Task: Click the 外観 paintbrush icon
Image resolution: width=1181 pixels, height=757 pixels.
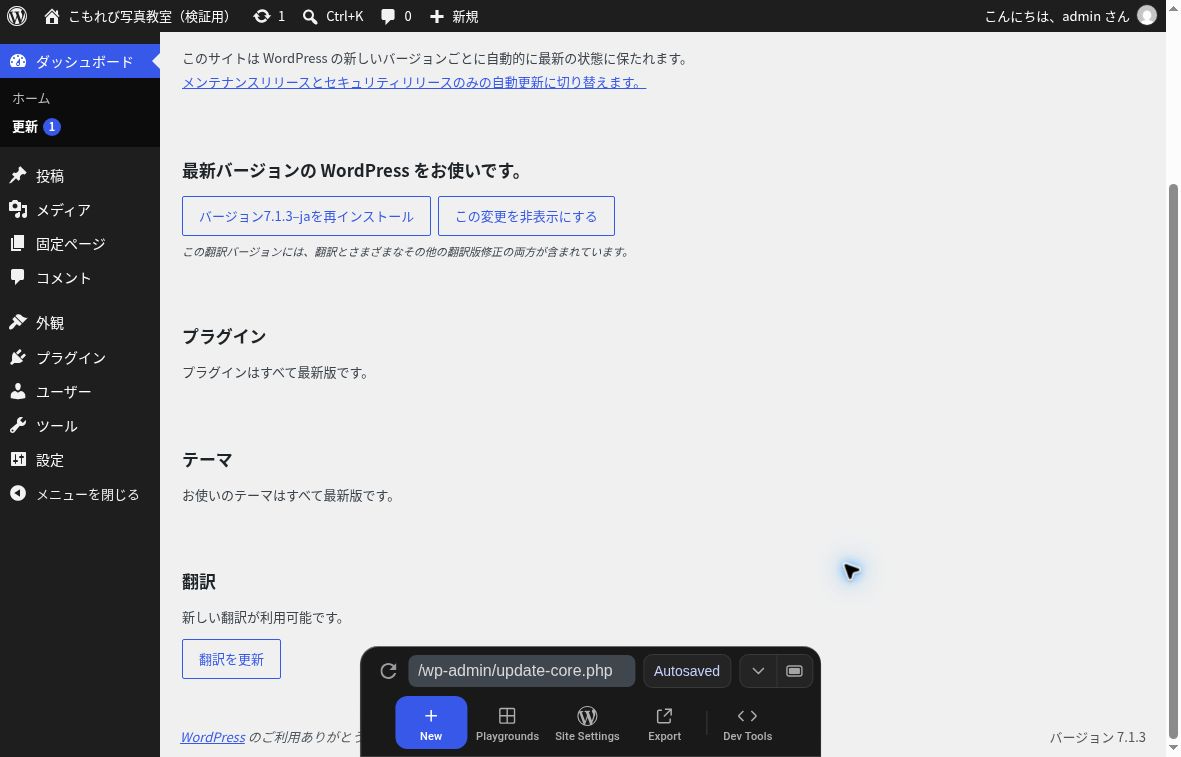Action: [x=18, y=322]
